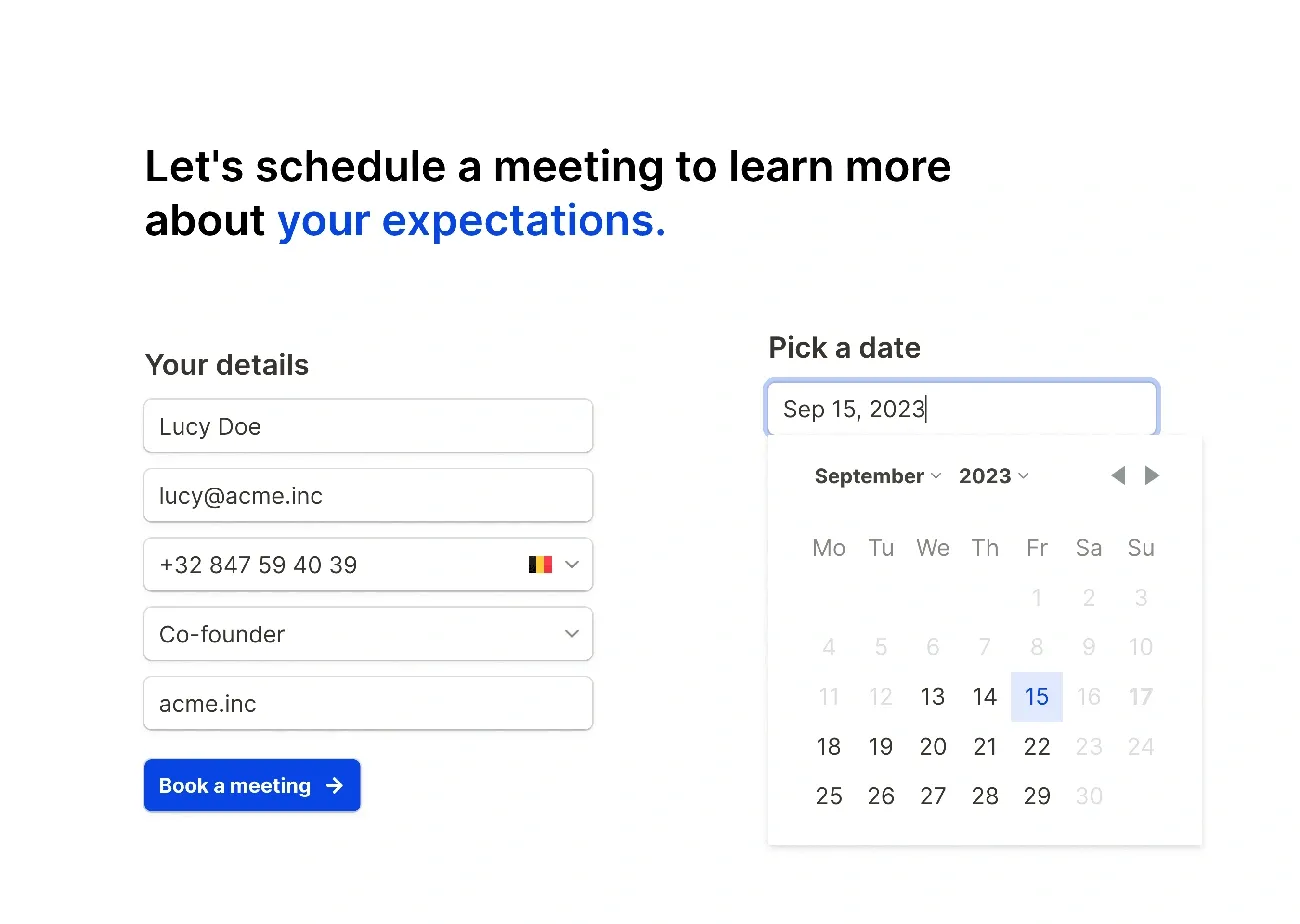Click the Lucy Doe name field

pyautogui.click(x=368, y=427)
